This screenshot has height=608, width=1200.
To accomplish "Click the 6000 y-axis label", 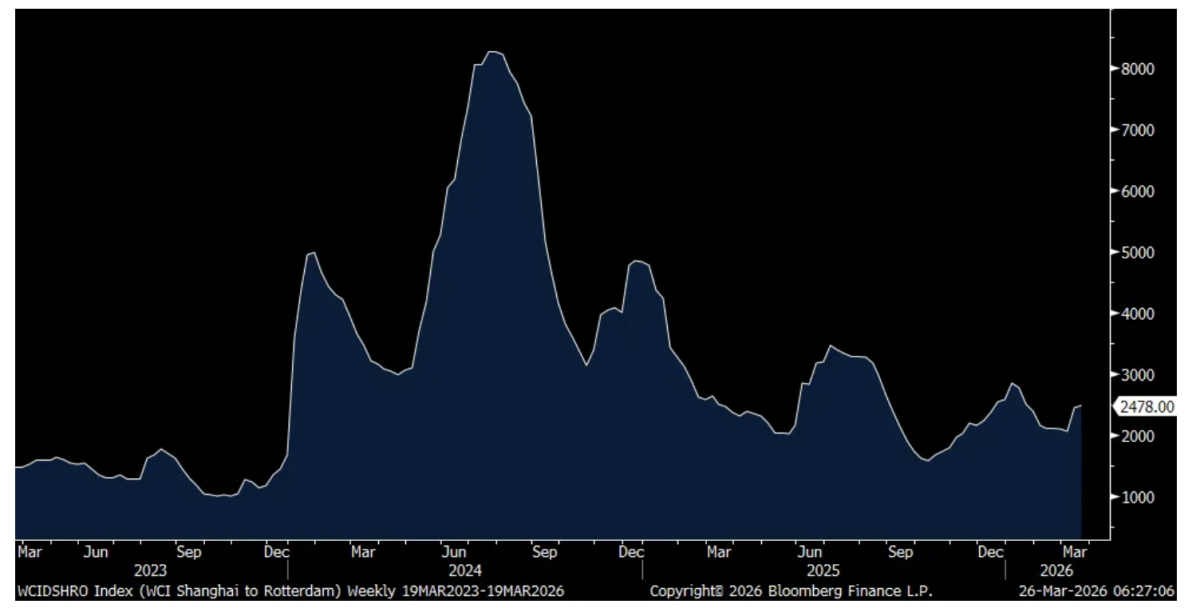I will point(1139,191).
